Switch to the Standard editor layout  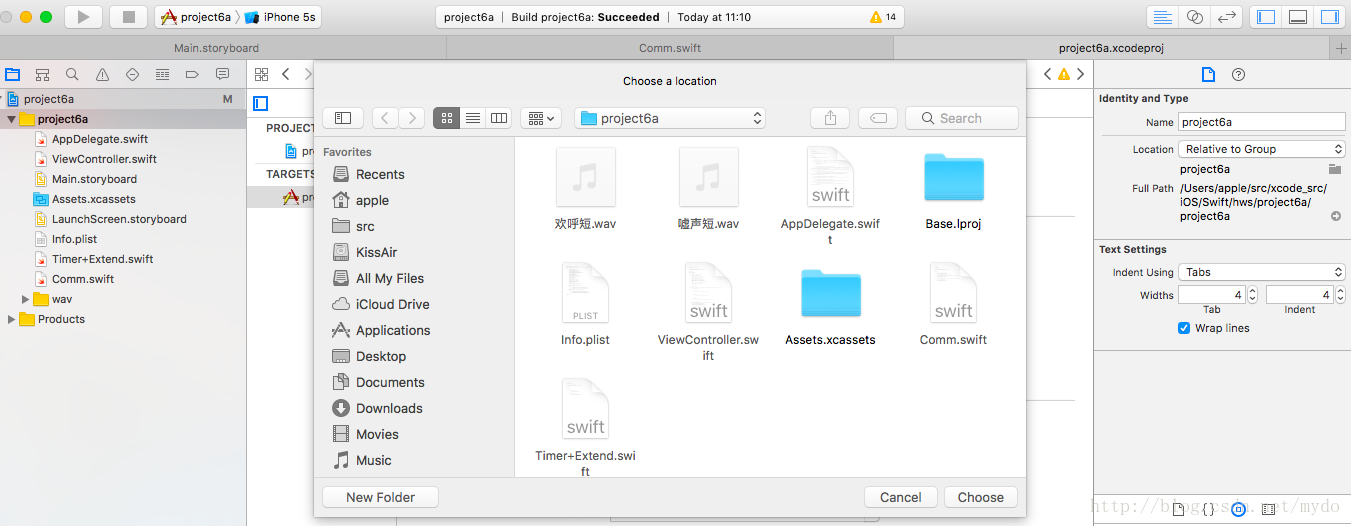point(1162,17)
